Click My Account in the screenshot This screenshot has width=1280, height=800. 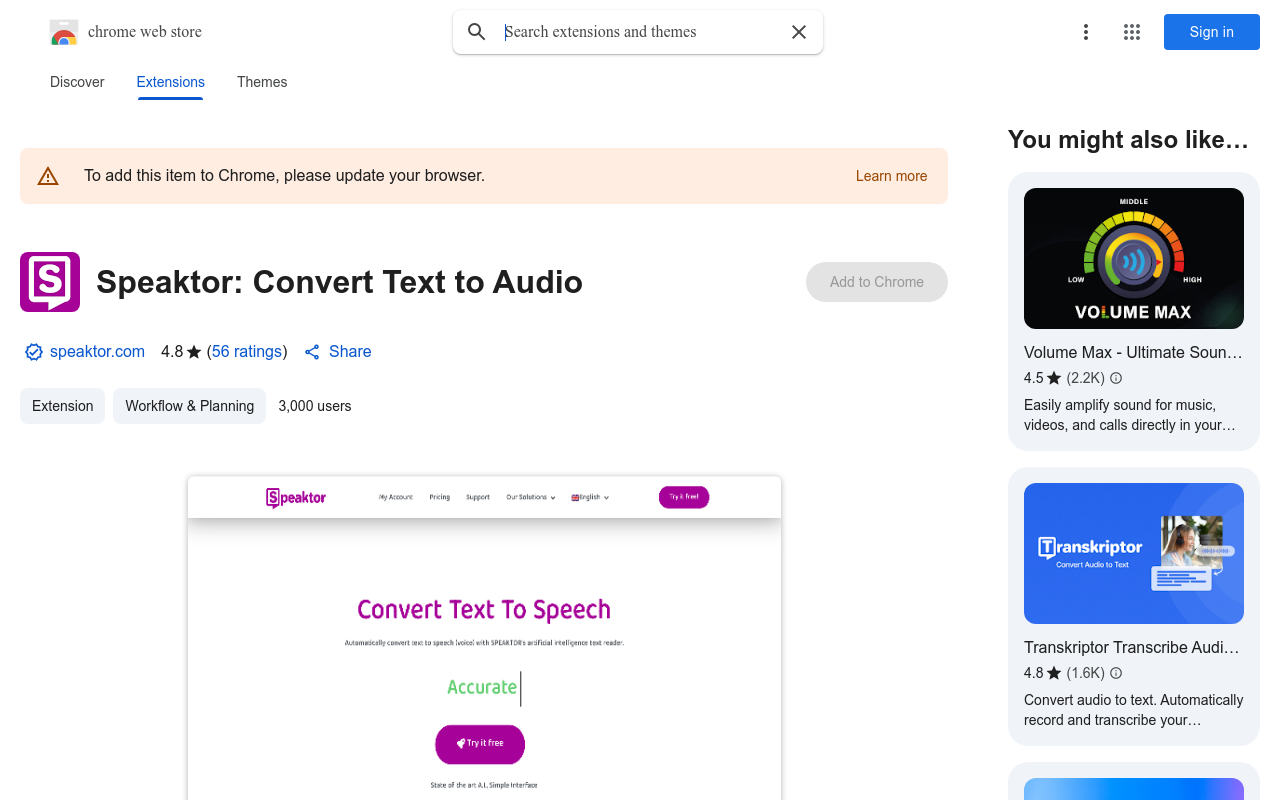[396, 497]
